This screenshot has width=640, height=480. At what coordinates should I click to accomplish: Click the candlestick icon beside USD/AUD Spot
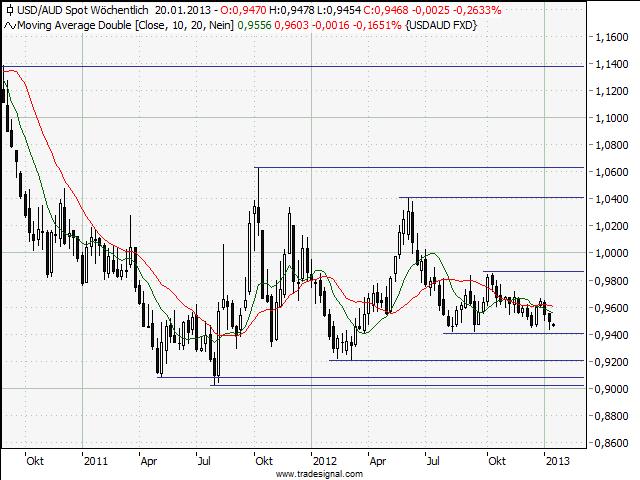click(x=8, y=9)
